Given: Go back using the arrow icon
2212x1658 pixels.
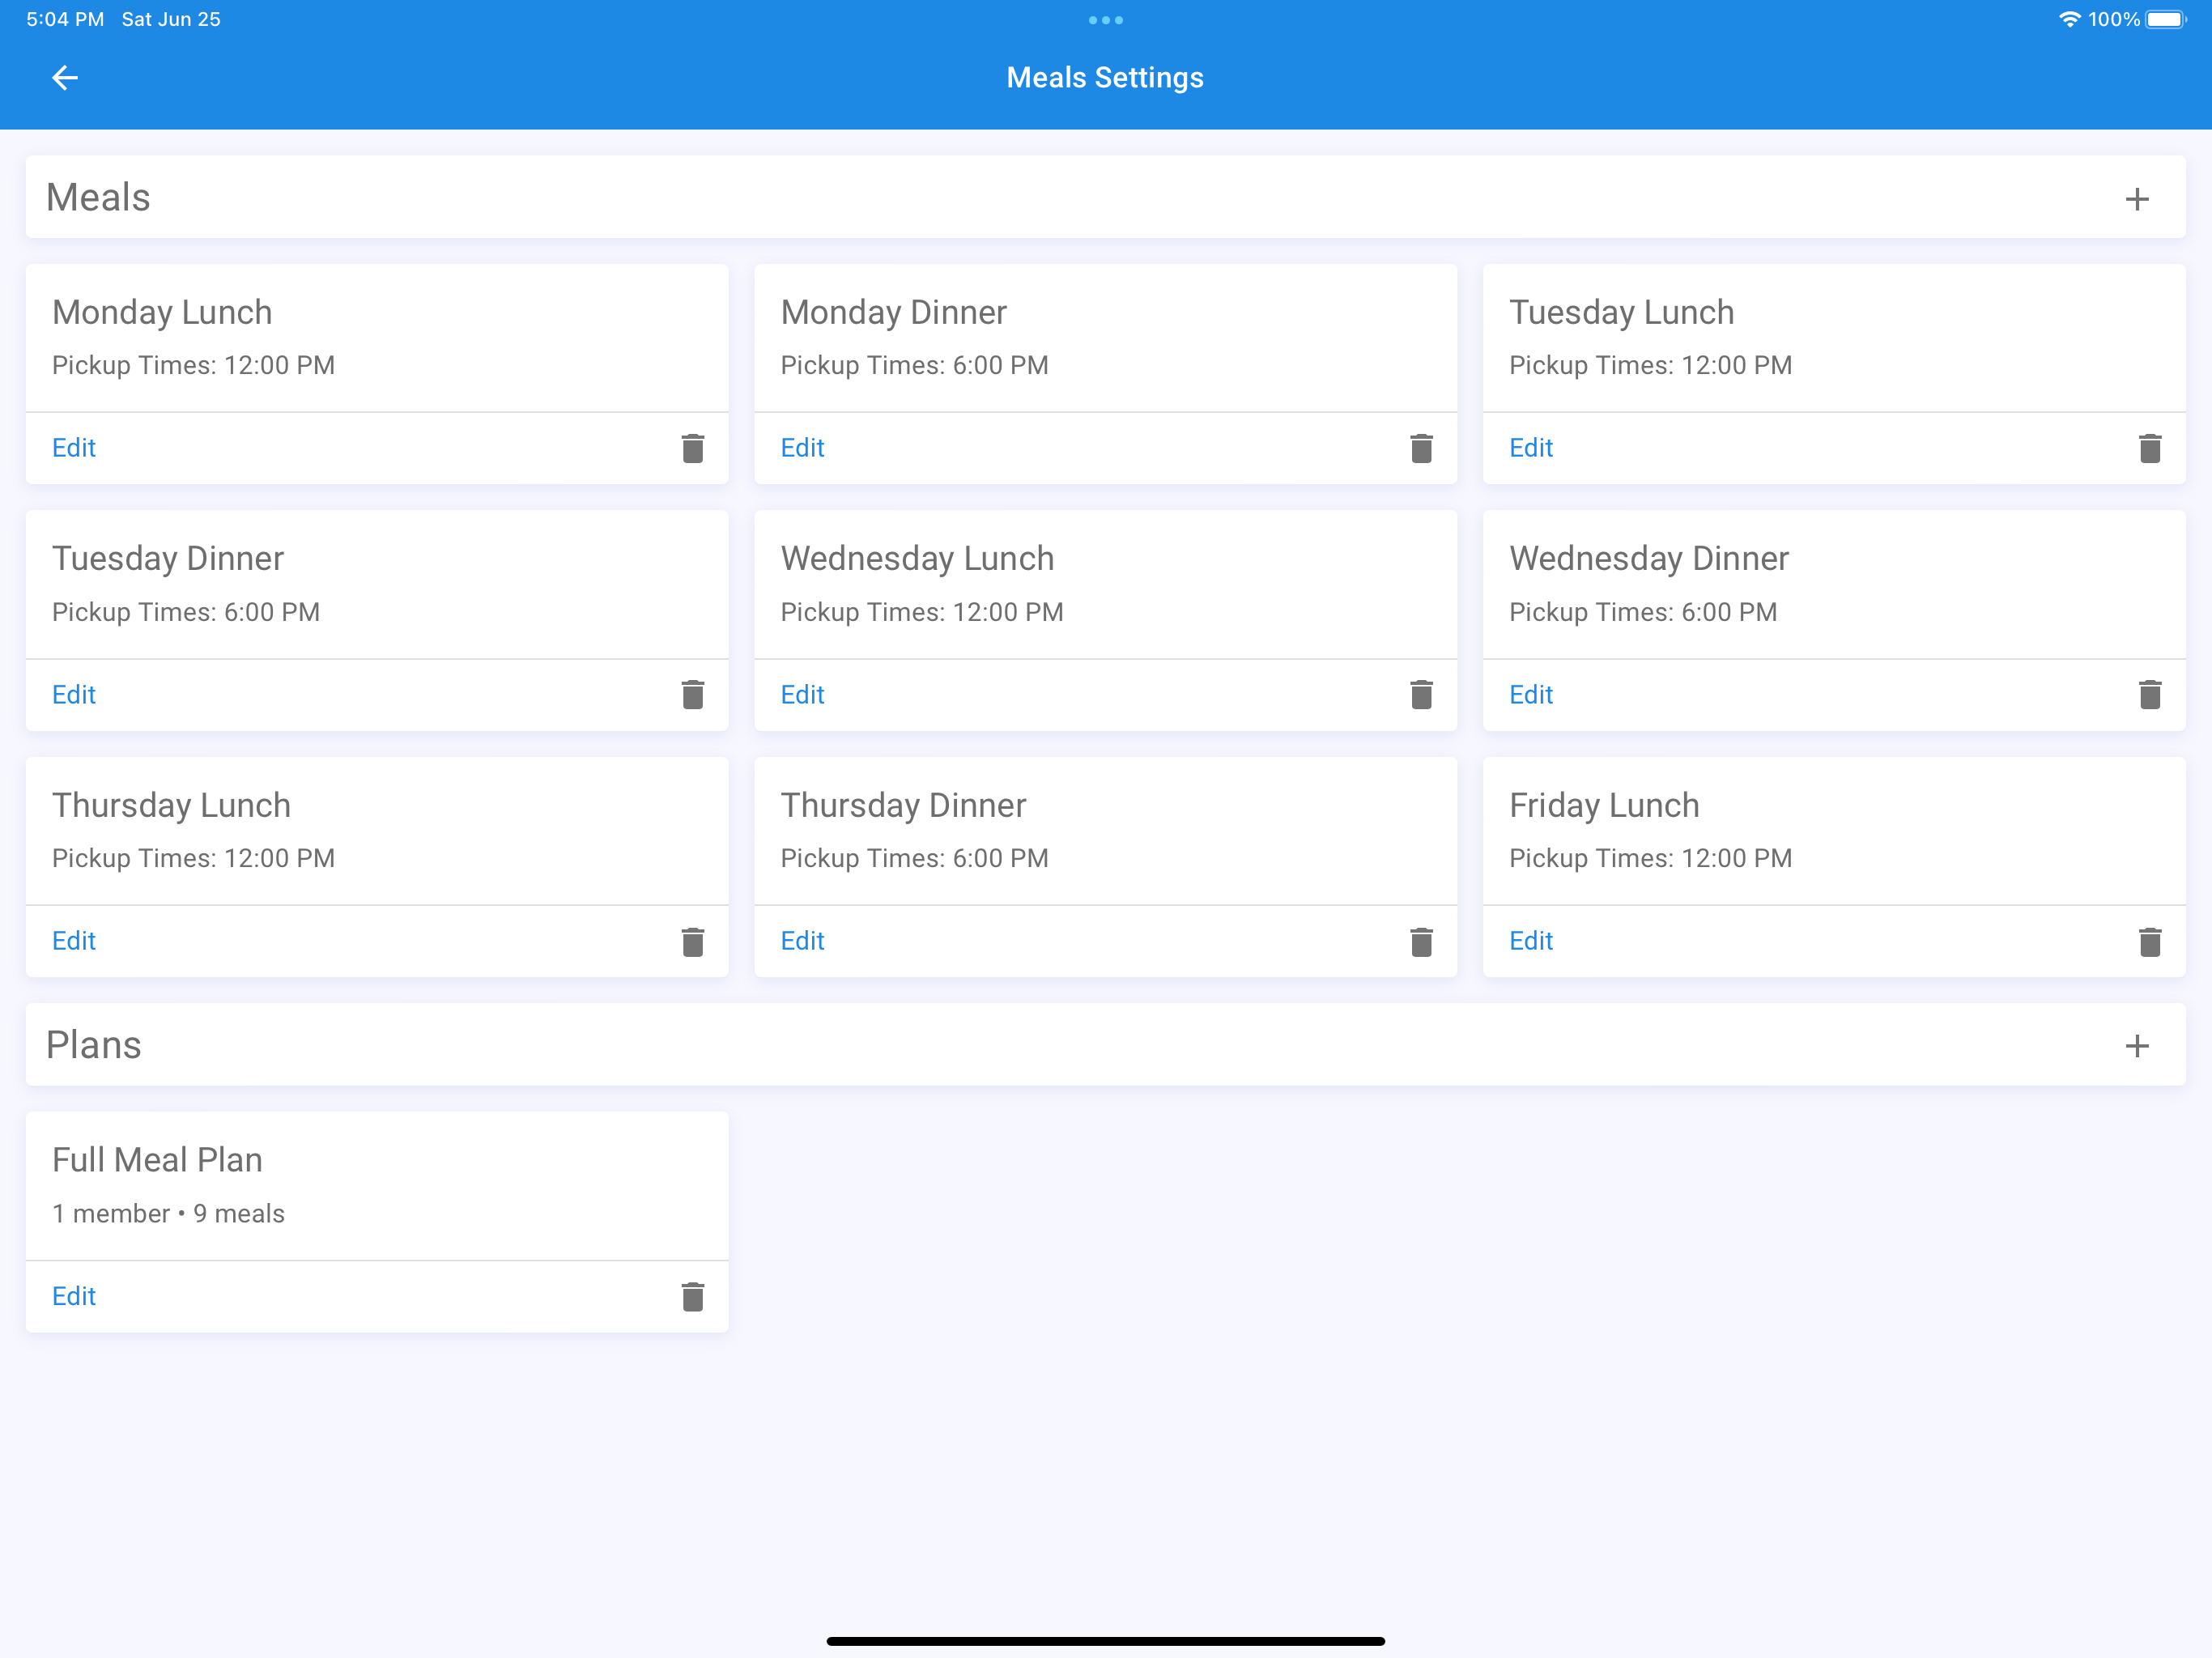Looking at the screenshot, I should (x=65, y=78).
